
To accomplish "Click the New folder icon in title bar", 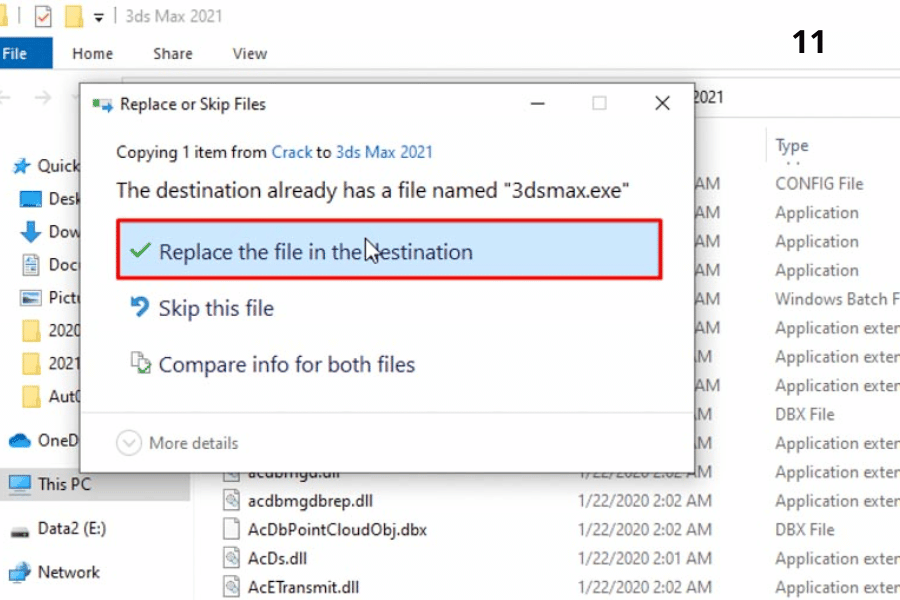I will [x=73, y=17].
